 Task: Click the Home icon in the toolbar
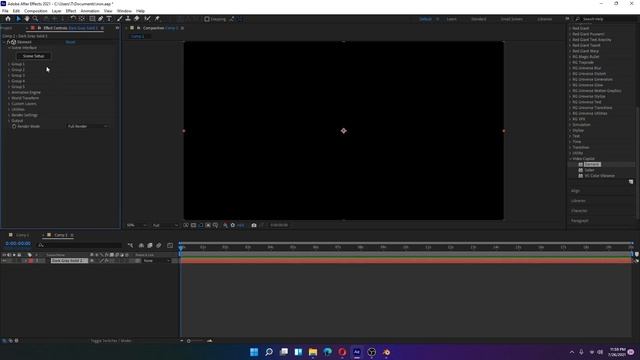[8, 19]
